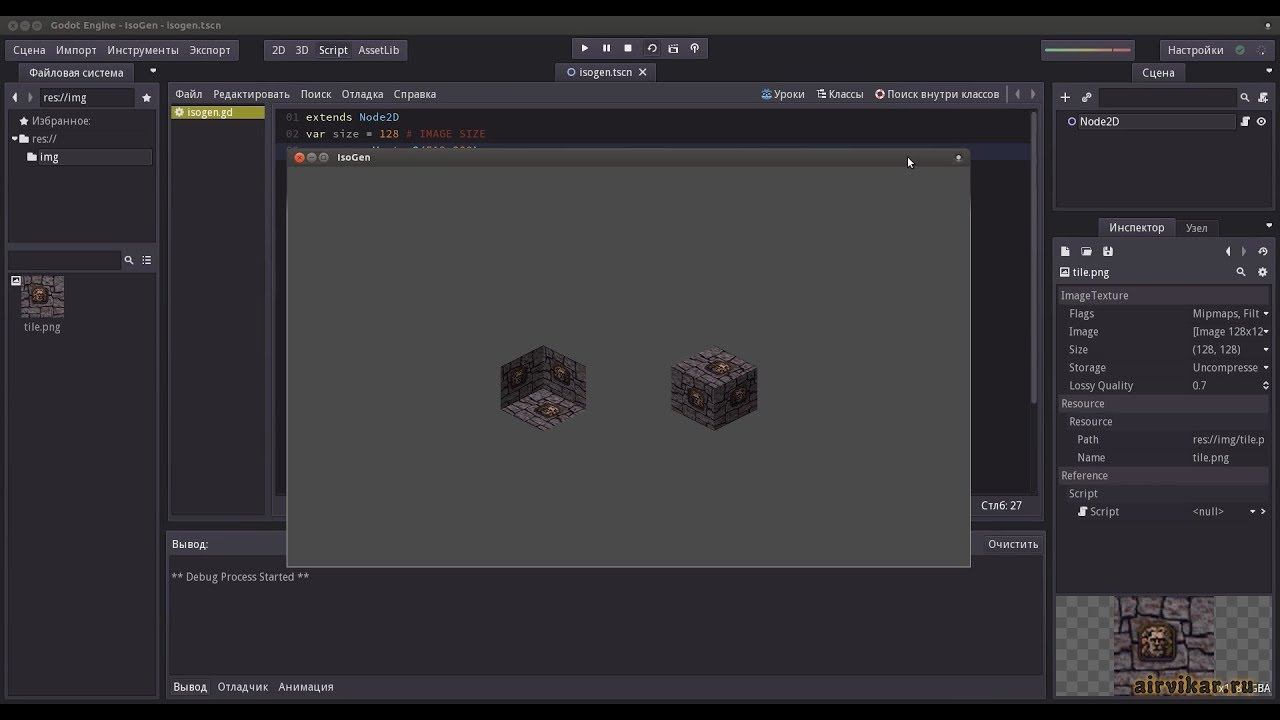Image resolution: width=1280 pixels, height=720 pixels.
Task: Search properties in Inspector
Action: click(x=1241, y=272)
